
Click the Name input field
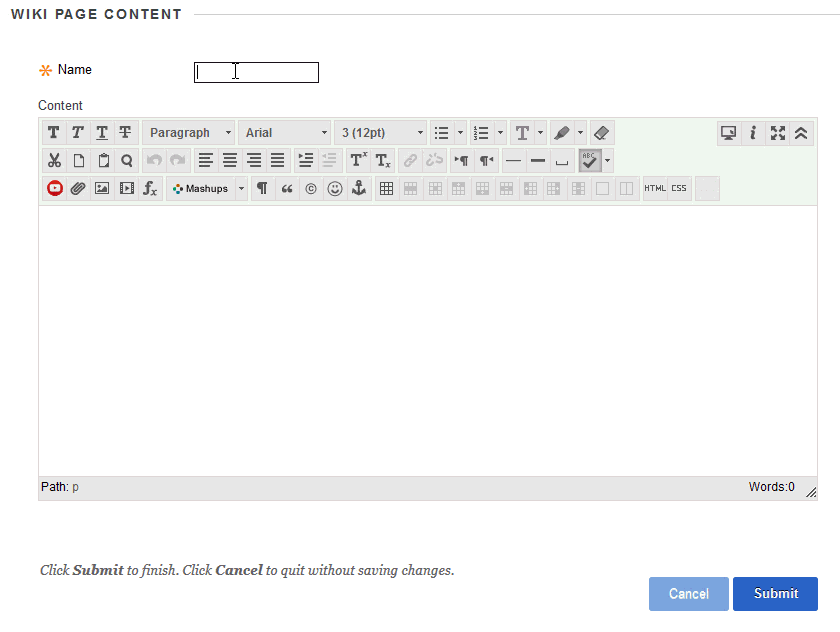pyautogui.click(x=256, y=72)
